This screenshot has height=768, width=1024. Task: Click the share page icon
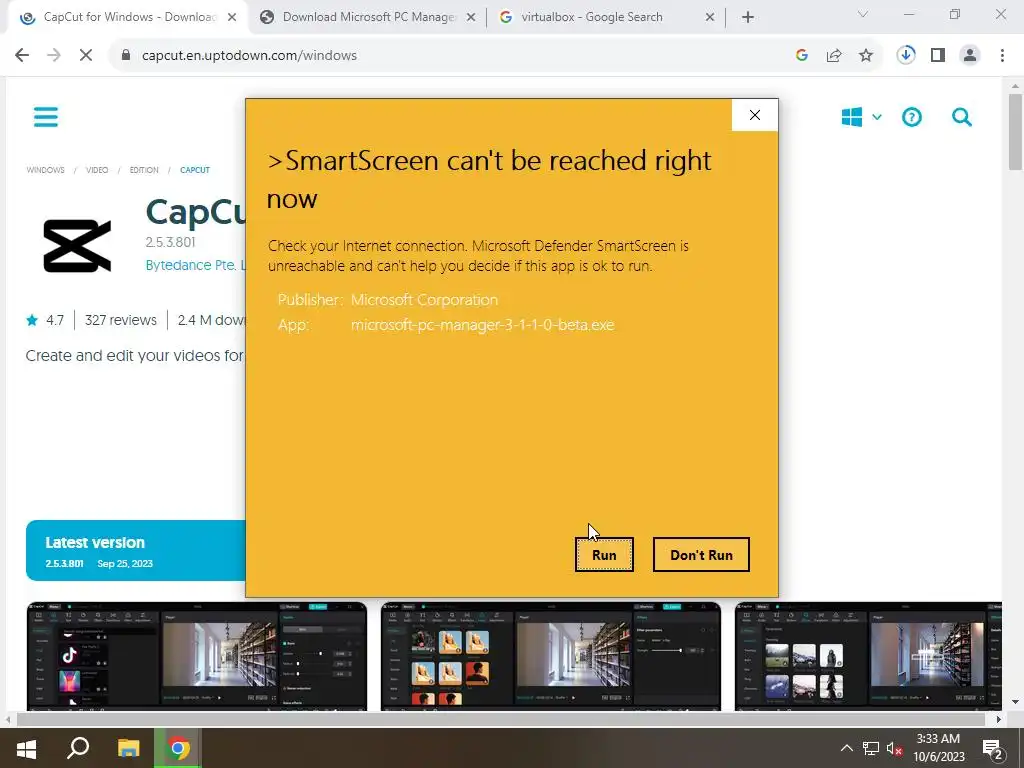(834, 56)
